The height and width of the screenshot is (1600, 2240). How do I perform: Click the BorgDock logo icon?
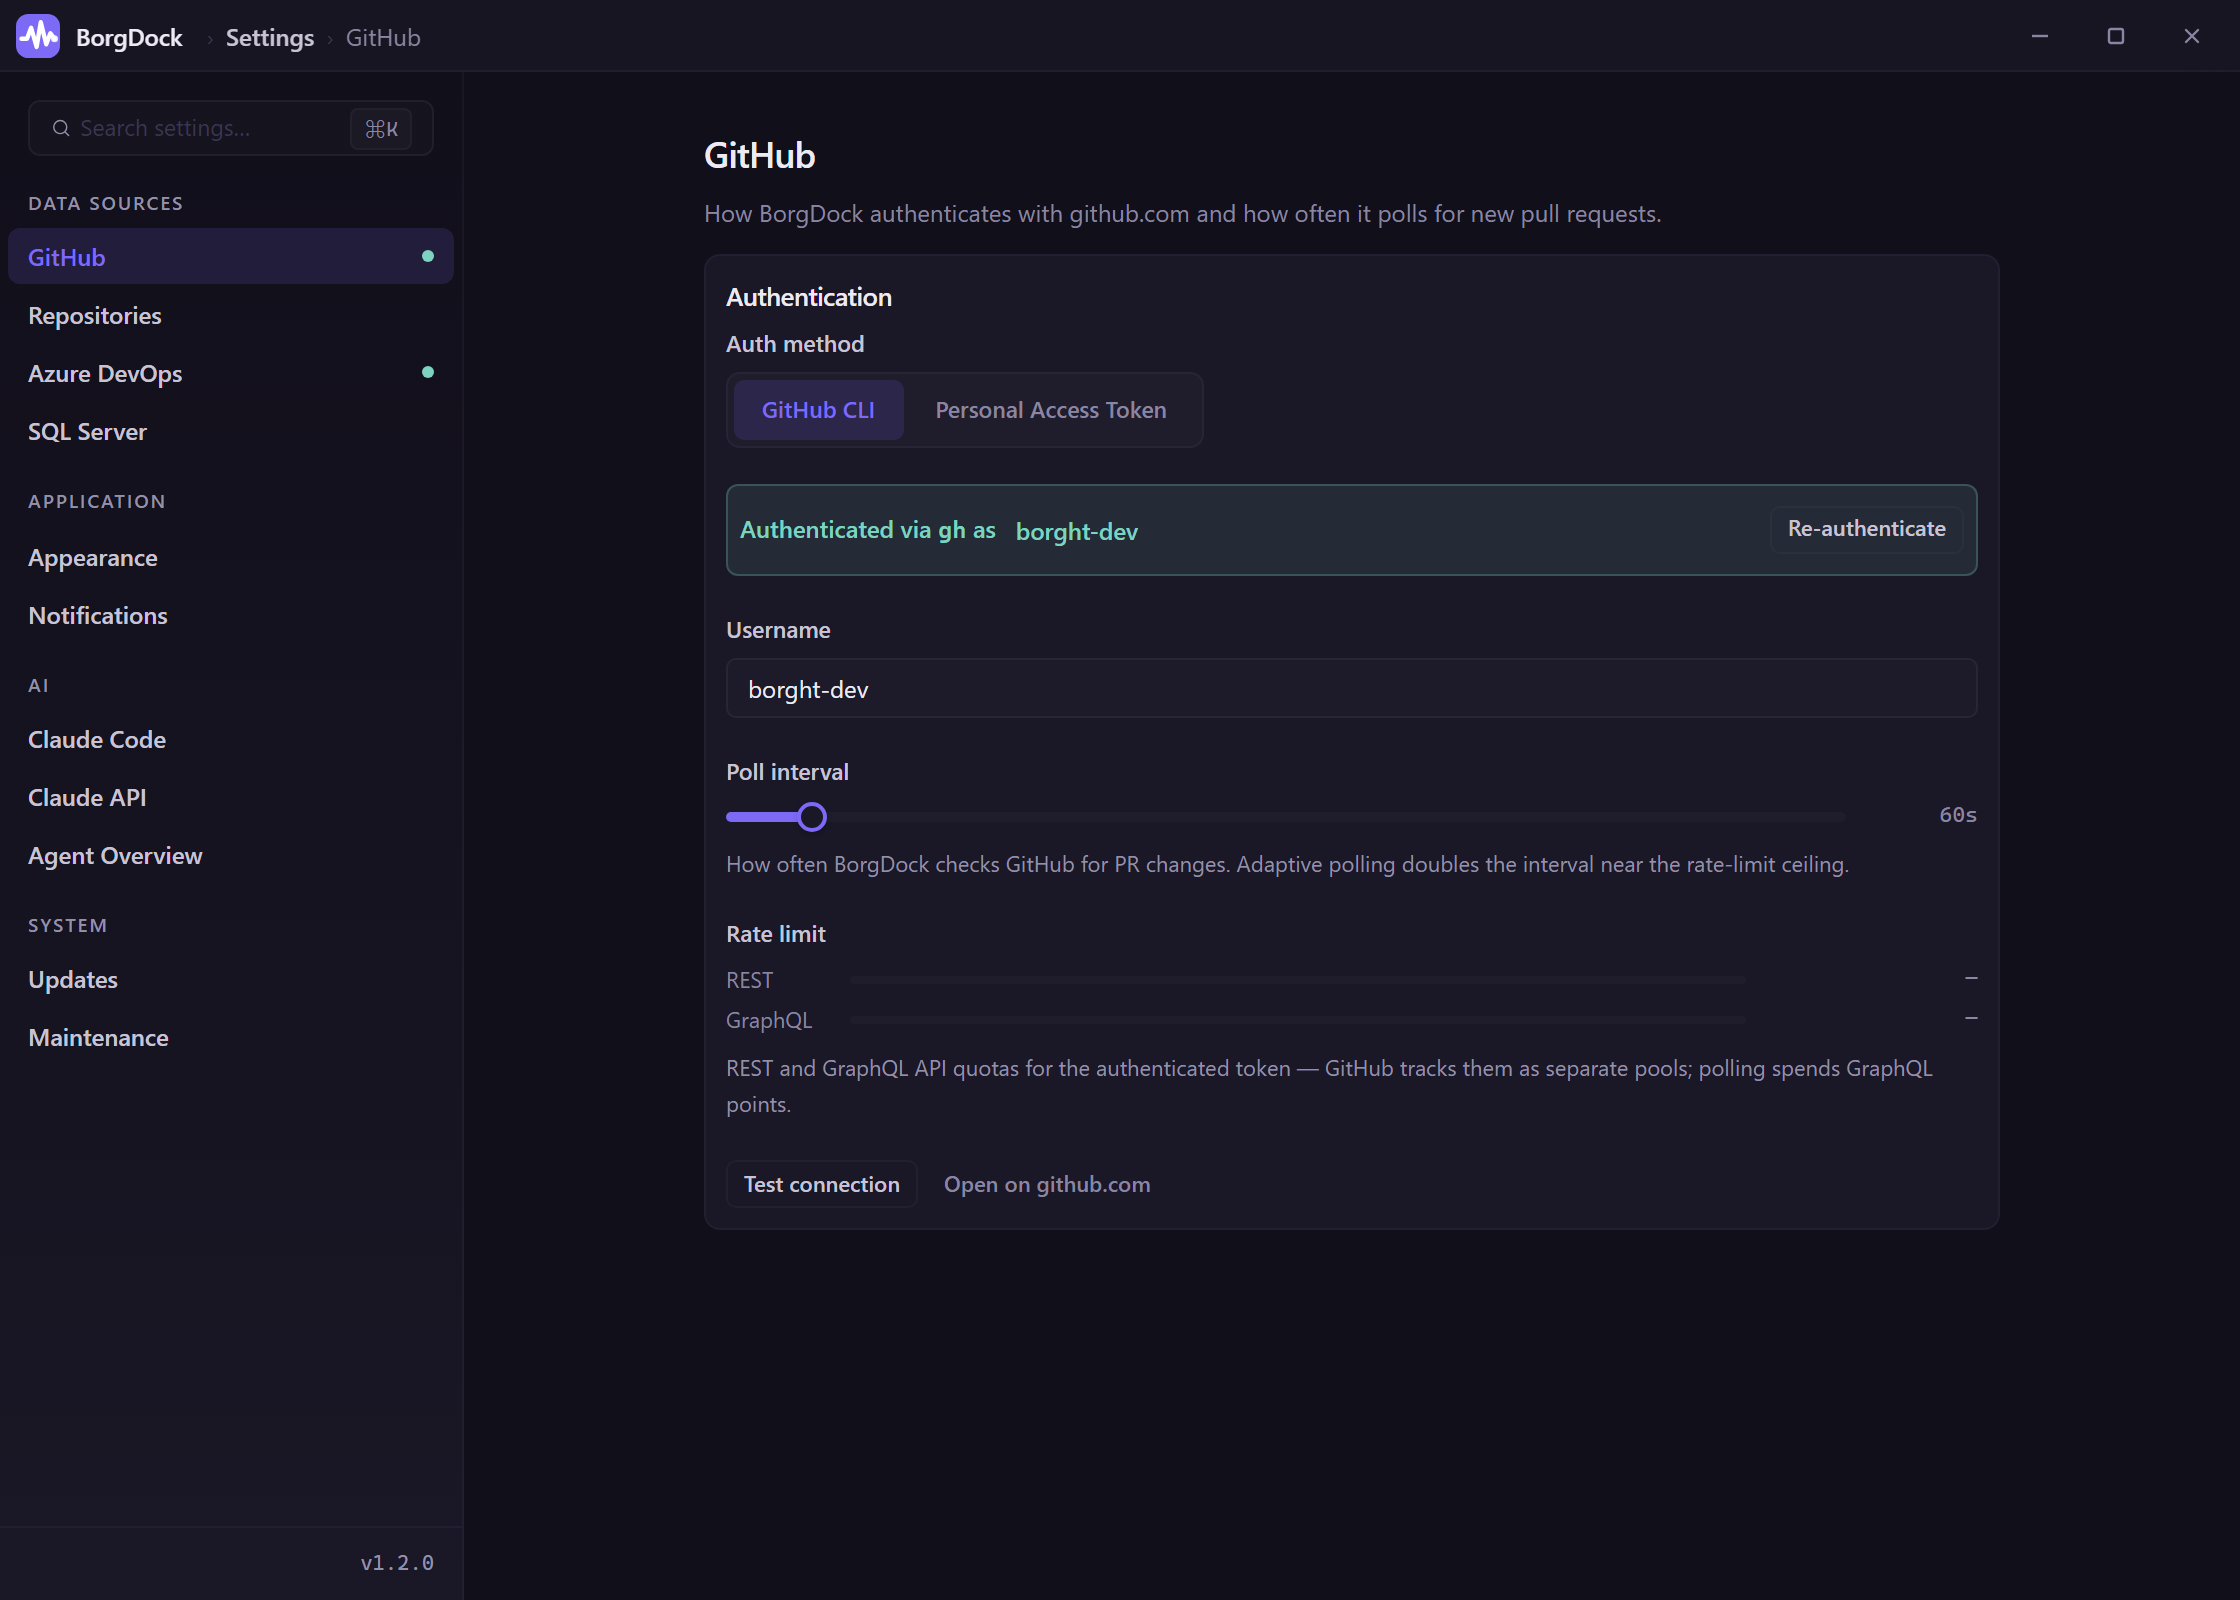[38, 37]
